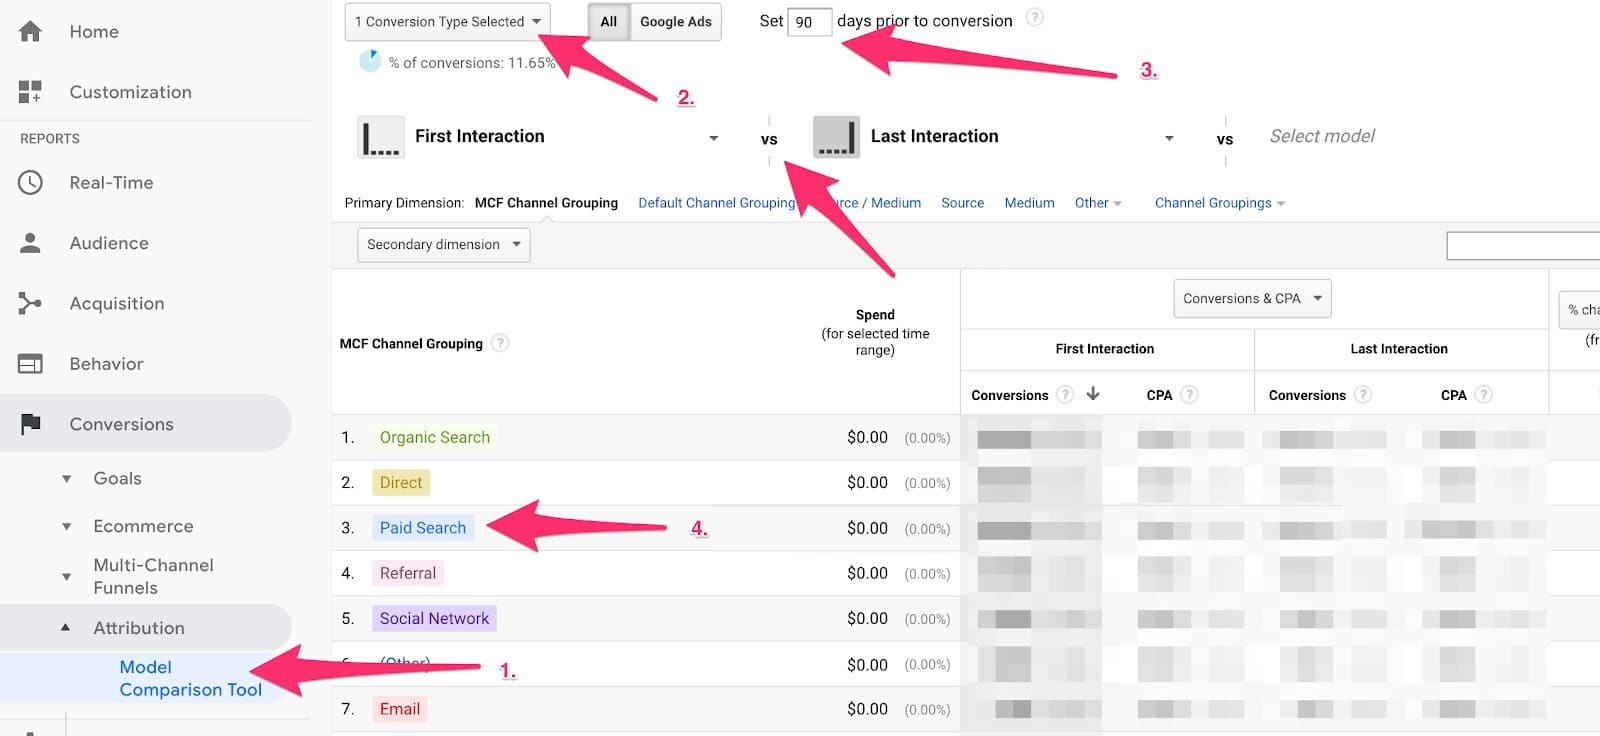Image resolution: width=1600 pixels, height=736 pixels.
Task: Collapse the Attribution menu section
Action: 139,628
